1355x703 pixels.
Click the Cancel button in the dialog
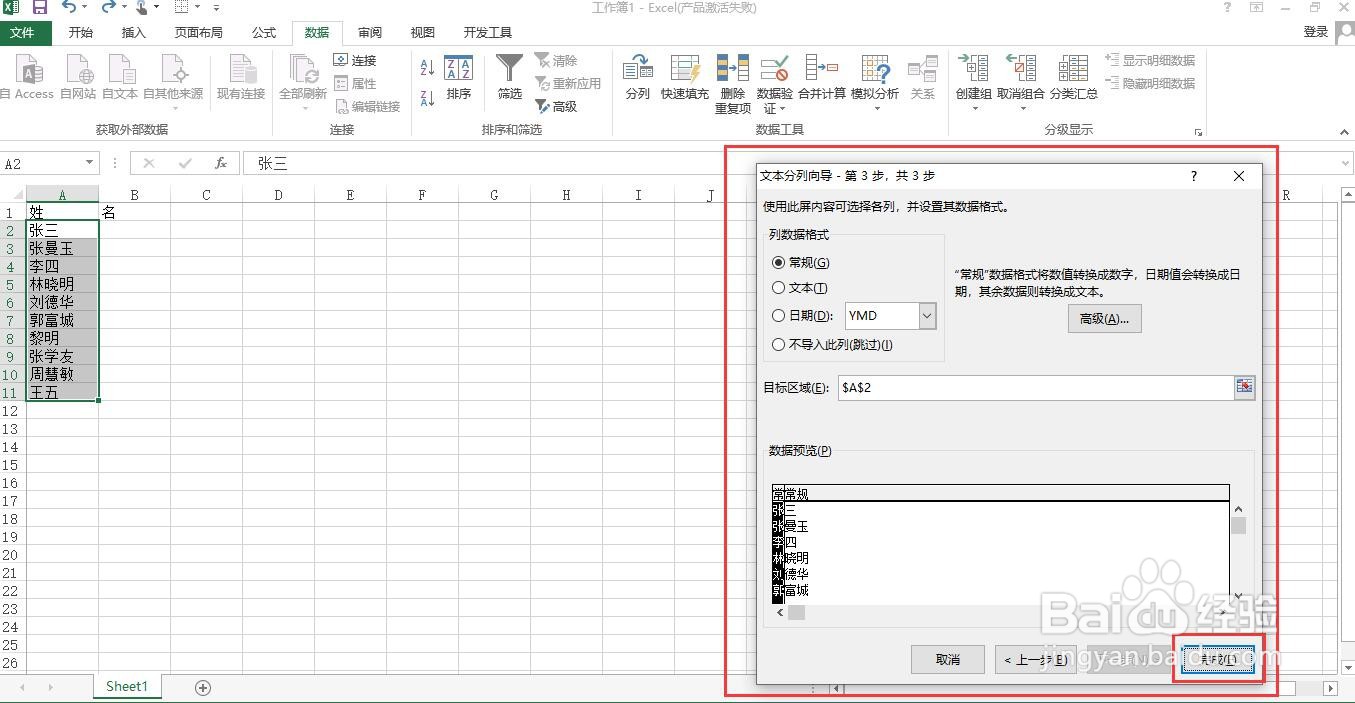[x=946, y=659]
